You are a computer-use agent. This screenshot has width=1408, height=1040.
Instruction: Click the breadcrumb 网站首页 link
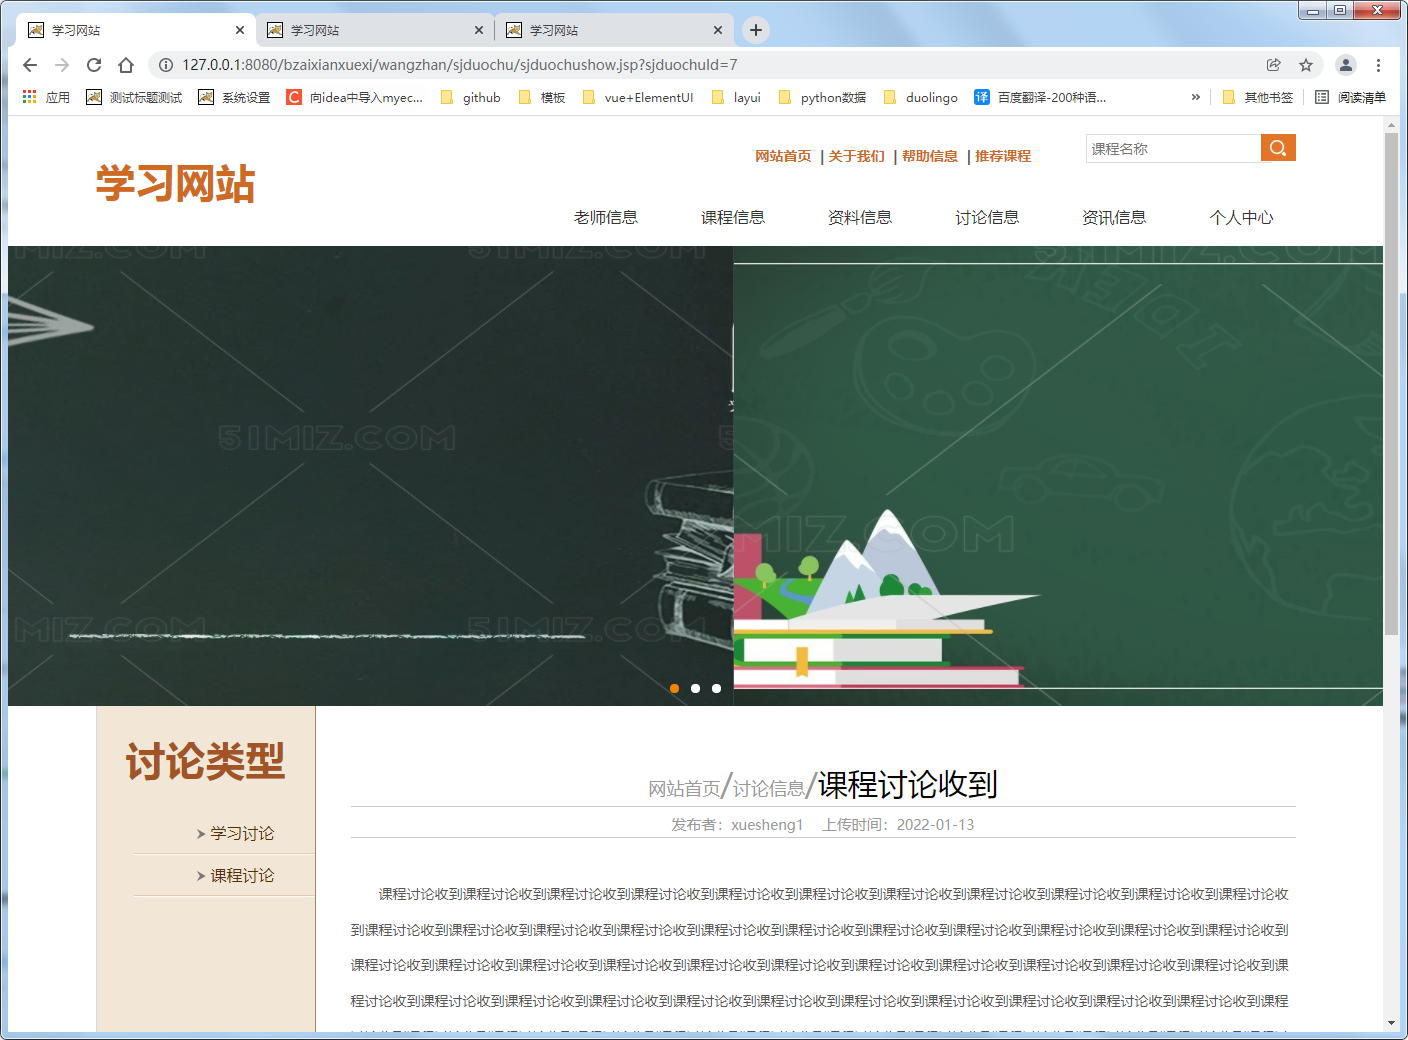pos(684,789)
